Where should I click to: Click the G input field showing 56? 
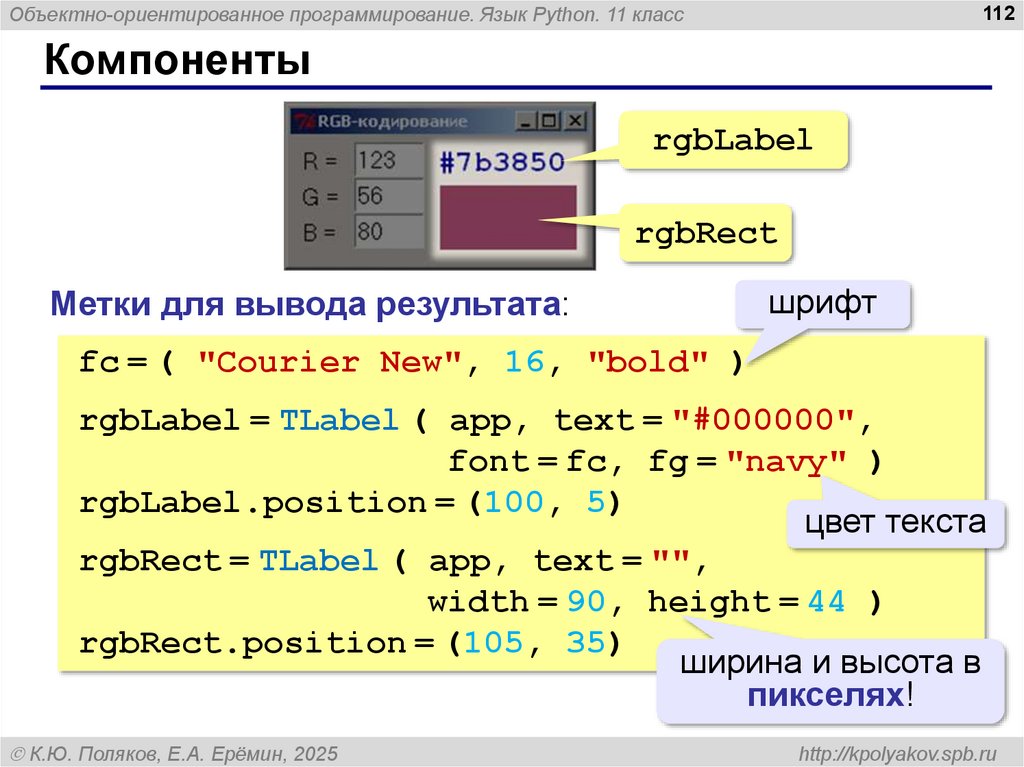point(389,196)
